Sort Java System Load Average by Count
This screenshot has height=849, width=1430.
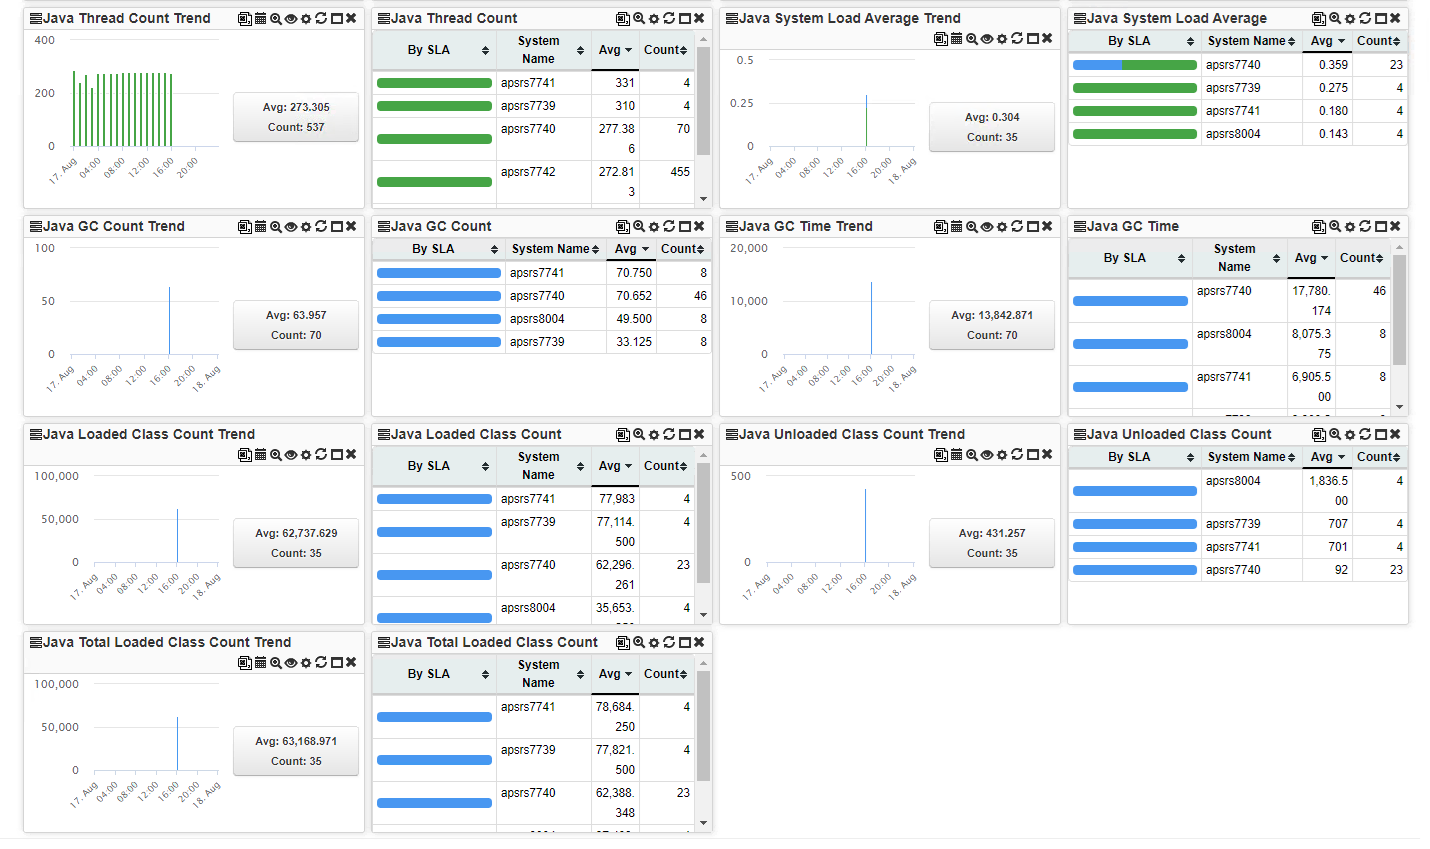(x=1378, y=41)
